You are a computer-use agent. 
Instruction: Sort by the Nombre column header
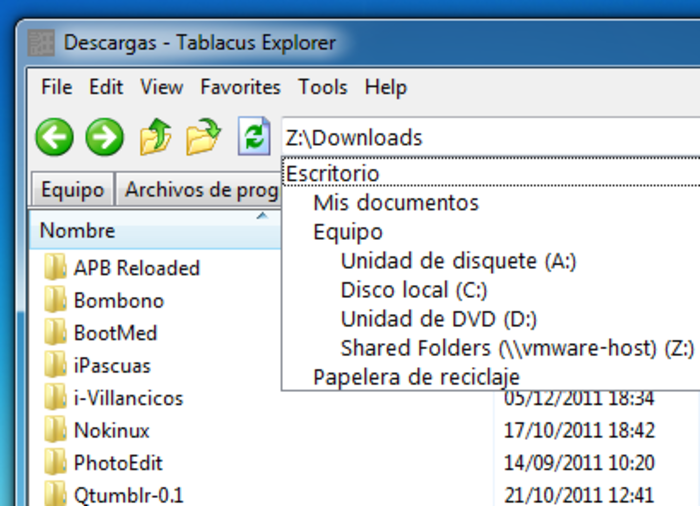[154, 230]
